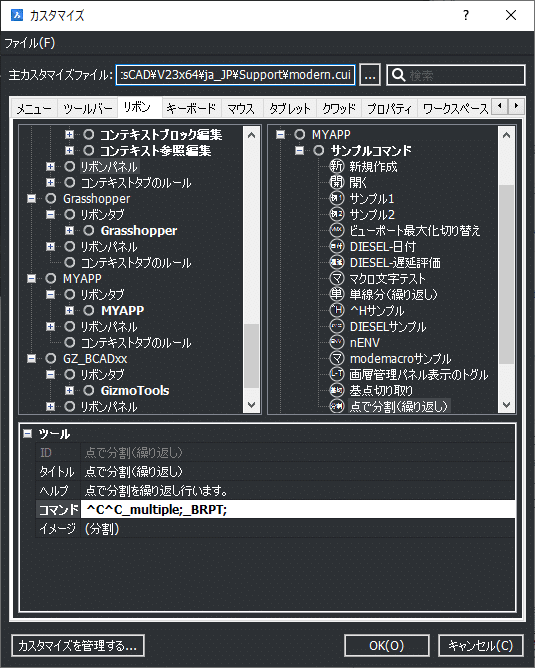Image resolution: width=535 pixels, height=668 pixels.
Task: Switch to the プロパティ tab
Action: point(389,109)
